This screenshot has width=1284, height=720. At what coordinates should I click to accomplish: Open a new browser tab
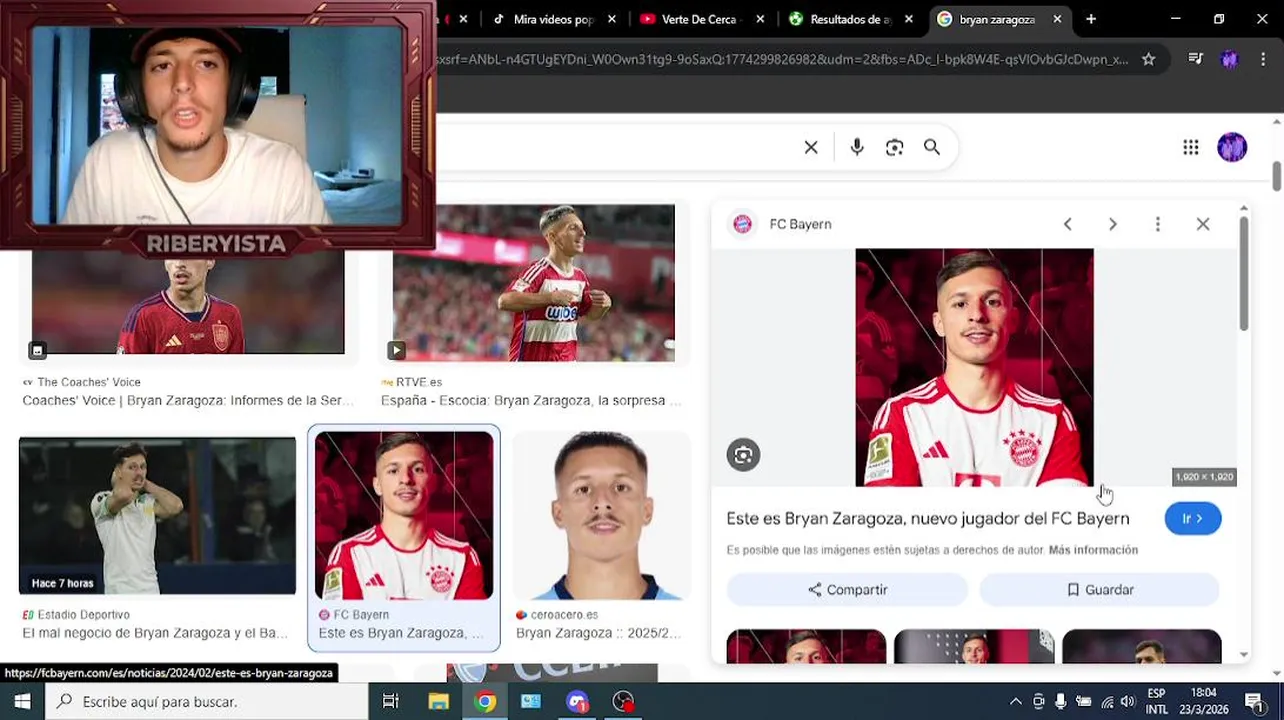[x=1091, y=19]
